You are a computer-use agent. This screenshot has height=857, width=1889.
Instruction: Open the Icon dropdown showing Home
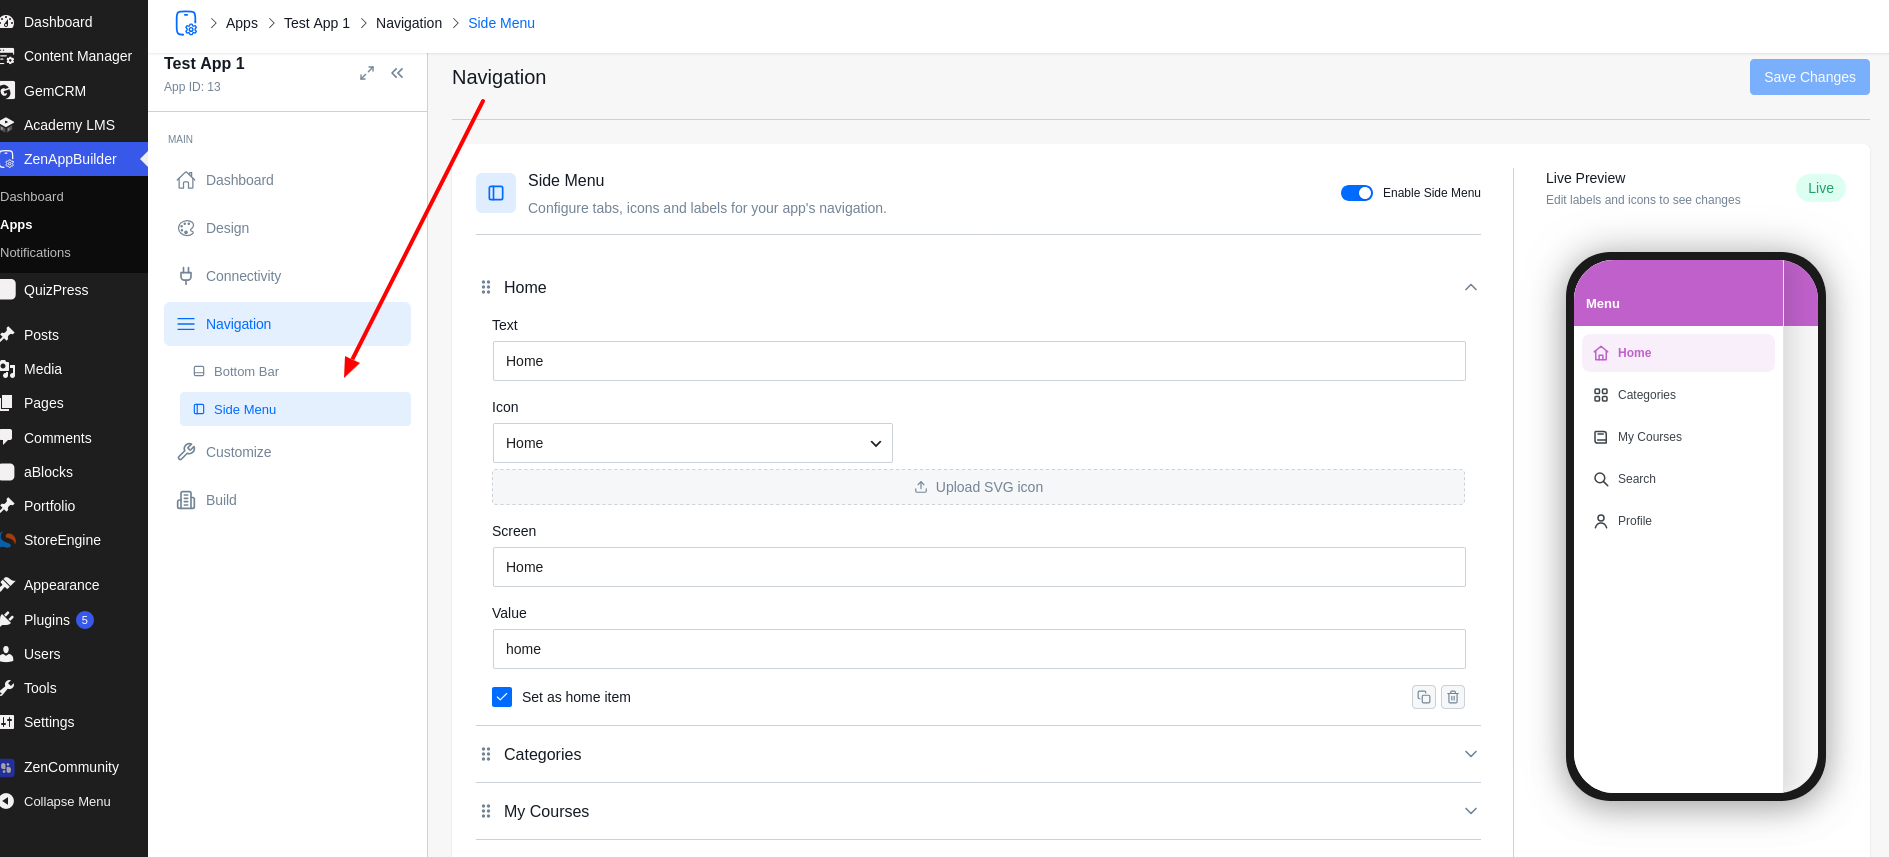coord(692,443)
